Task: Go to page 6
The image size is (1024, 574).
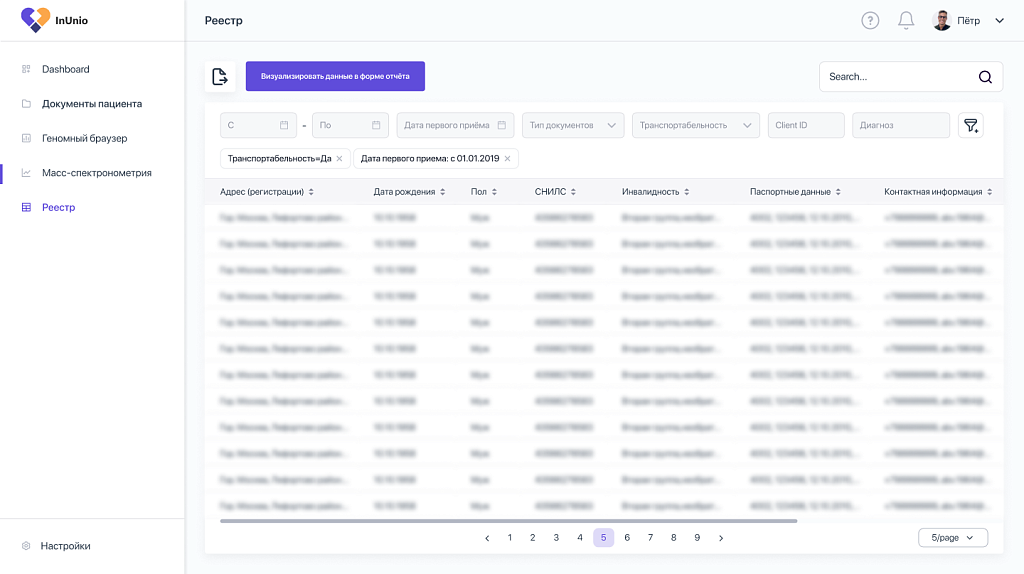Action: pyautogui.click(x=627, y=538)
